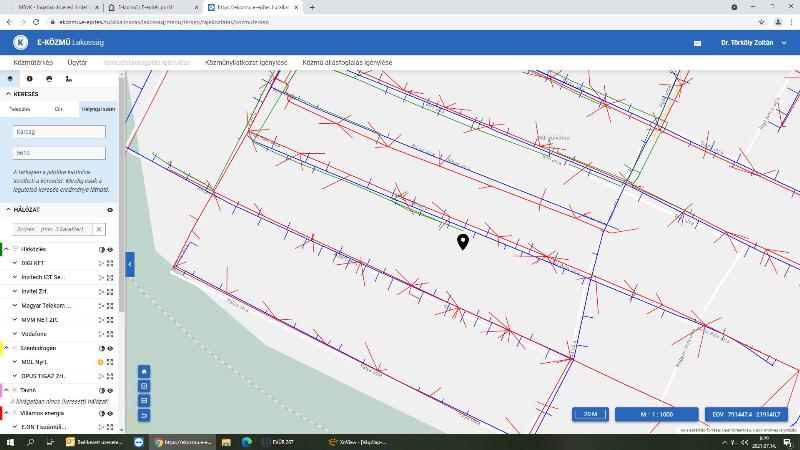The image size is (800, 450).
Task: Expand the Magyar Telekom entry
Action: (x=15, y=306)
